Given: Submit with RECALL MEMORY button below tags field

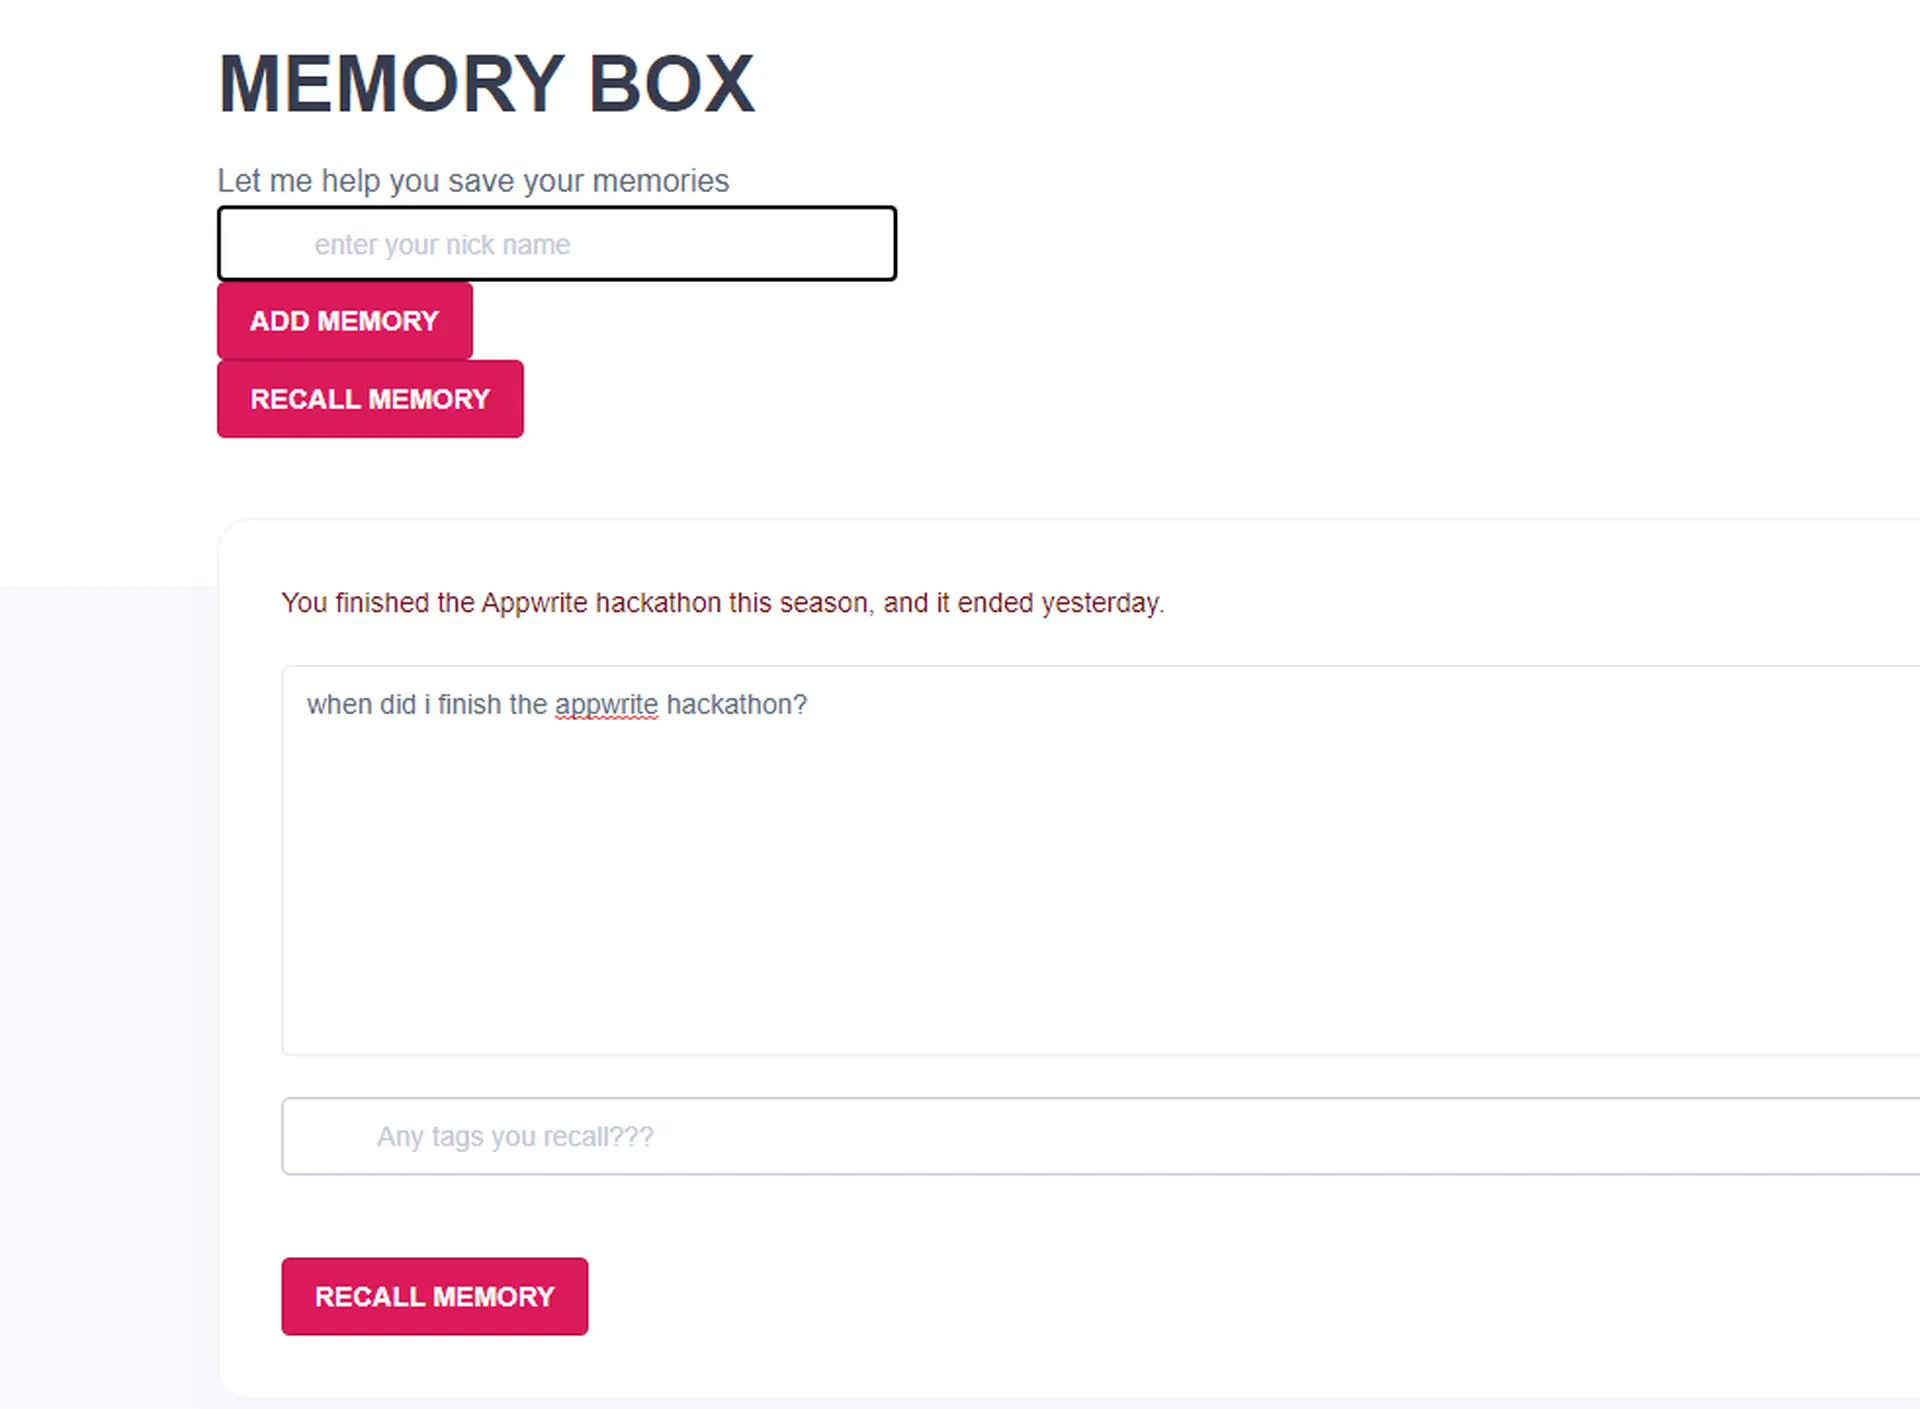Looking at the screenshot, I should tap(434, 1296).
